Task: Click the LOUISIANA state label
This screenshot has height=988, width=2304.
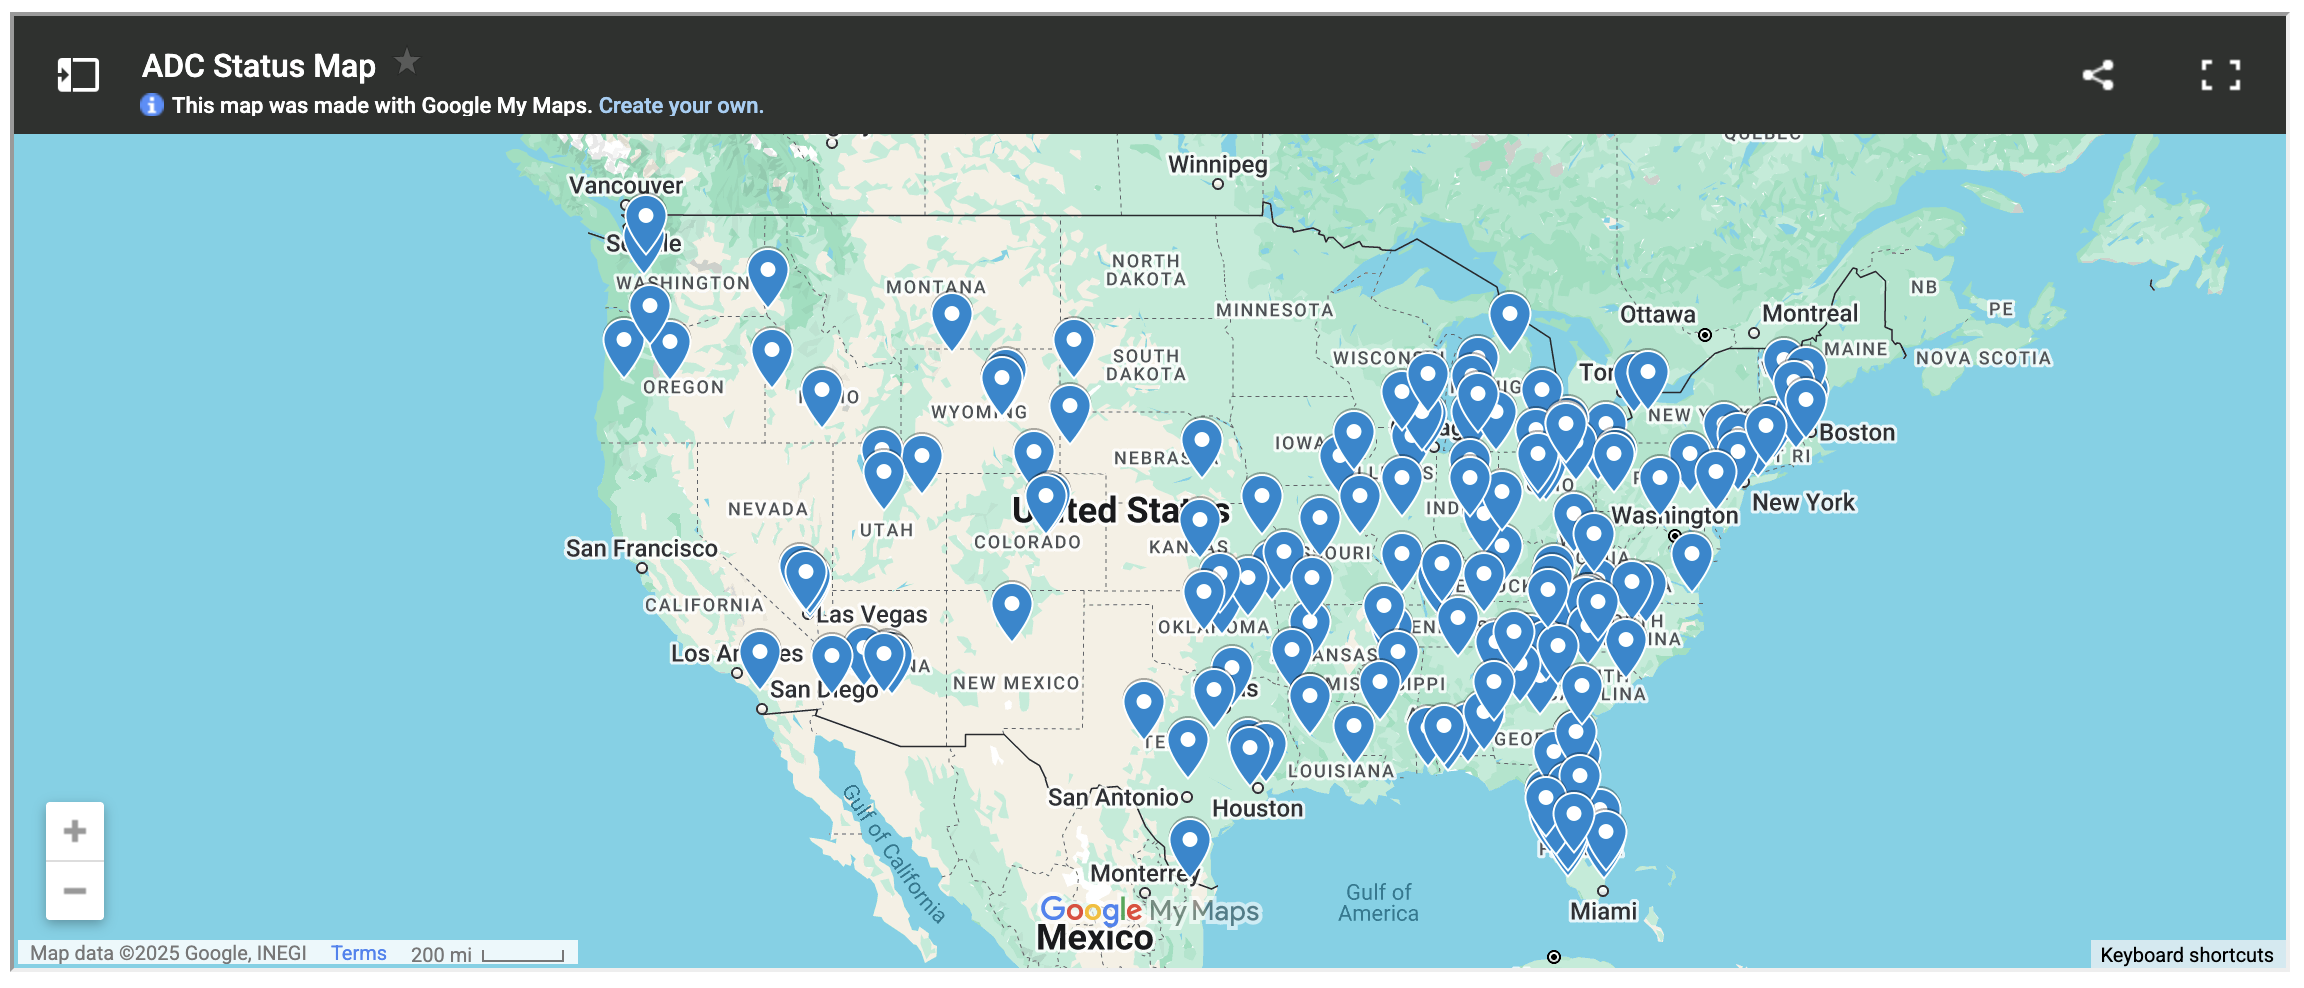Action: (x=1341, y=771)
